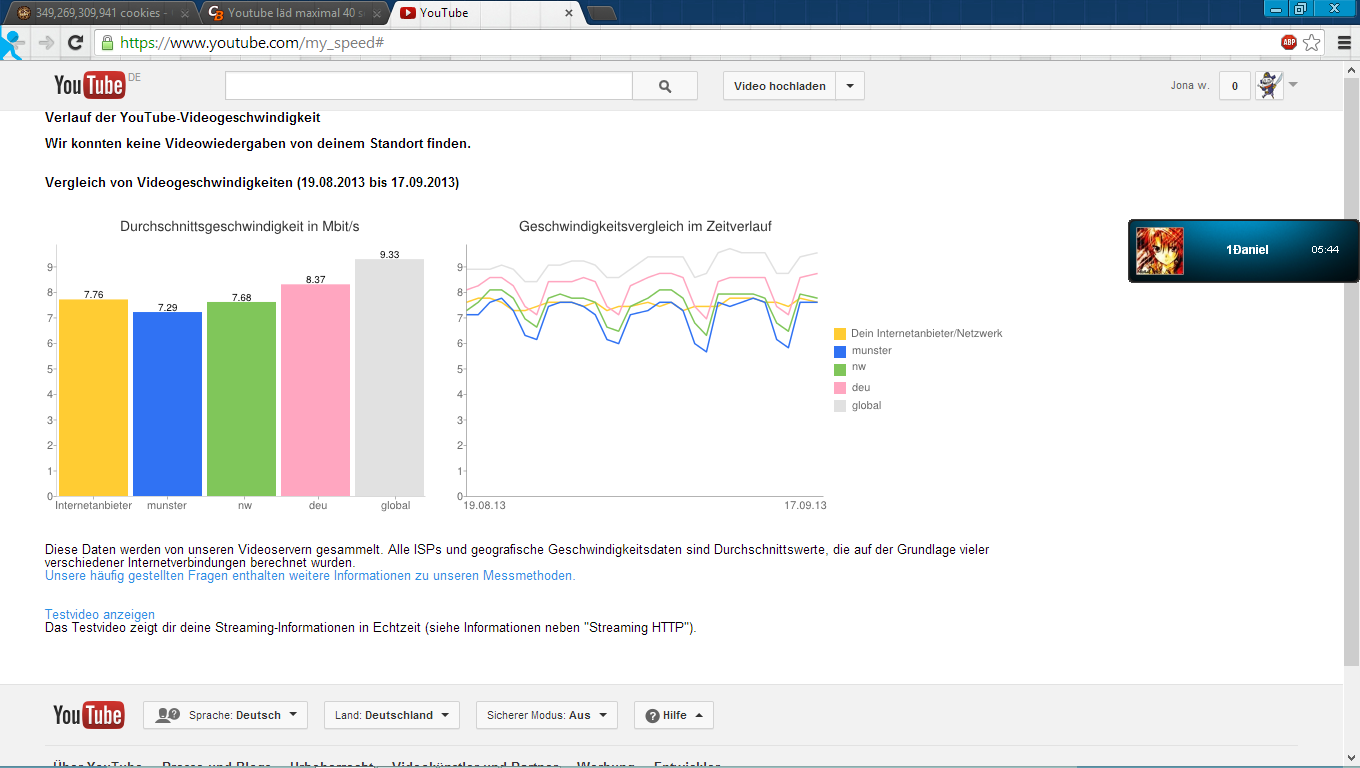
Task: Click the search magnifier button
Action: click(x=665, y=86)
